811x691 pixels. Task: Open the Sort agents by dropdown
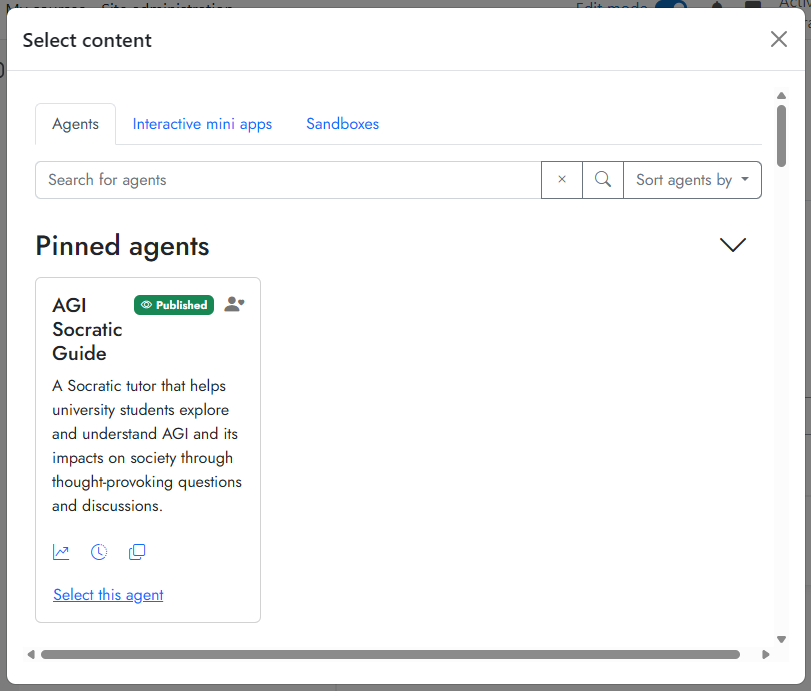click(x=693, y=179)
